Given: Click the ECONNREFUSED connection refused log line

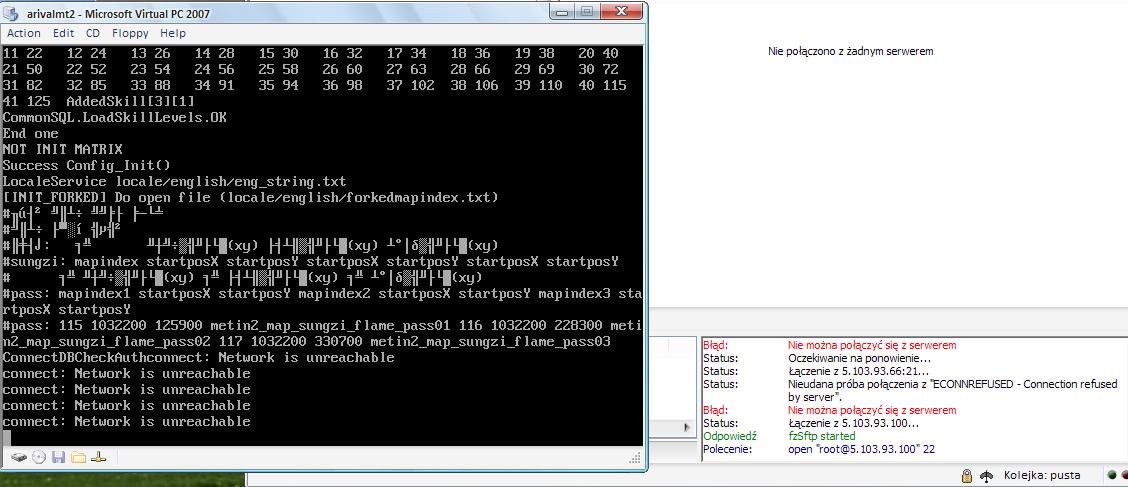Looking at the screenshot, I should tap(953, 391).
